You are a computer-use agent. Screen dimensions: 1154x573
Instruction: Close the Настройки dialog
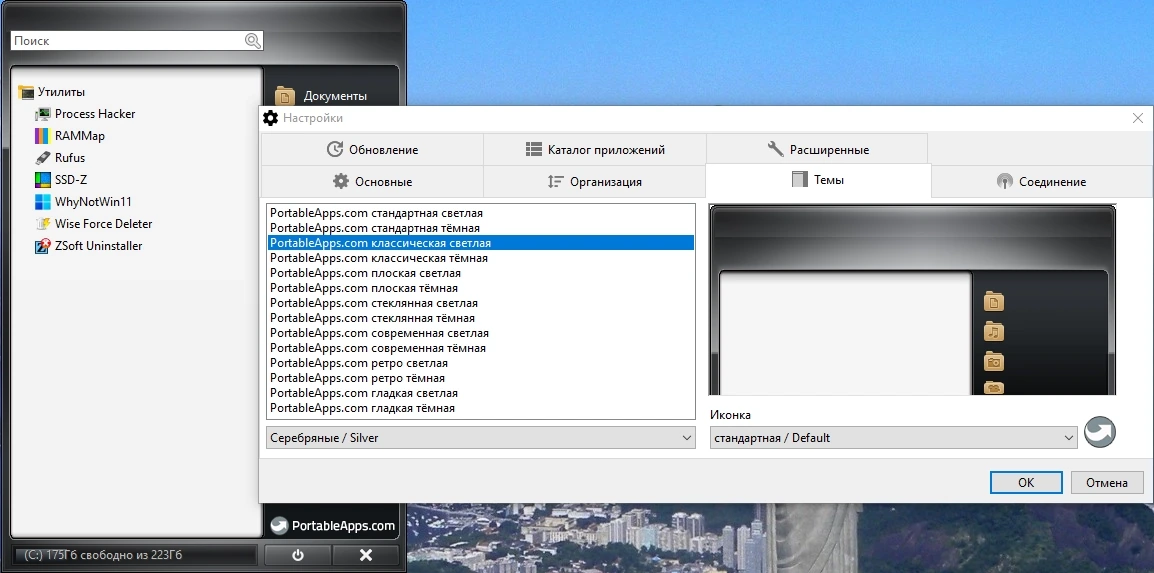[1137, 118]
